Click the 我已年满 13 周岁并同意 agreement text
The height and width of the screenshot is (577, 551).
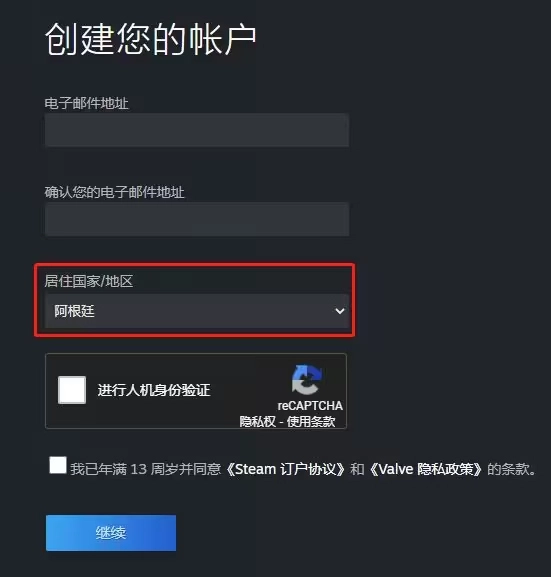click(146, 469)
